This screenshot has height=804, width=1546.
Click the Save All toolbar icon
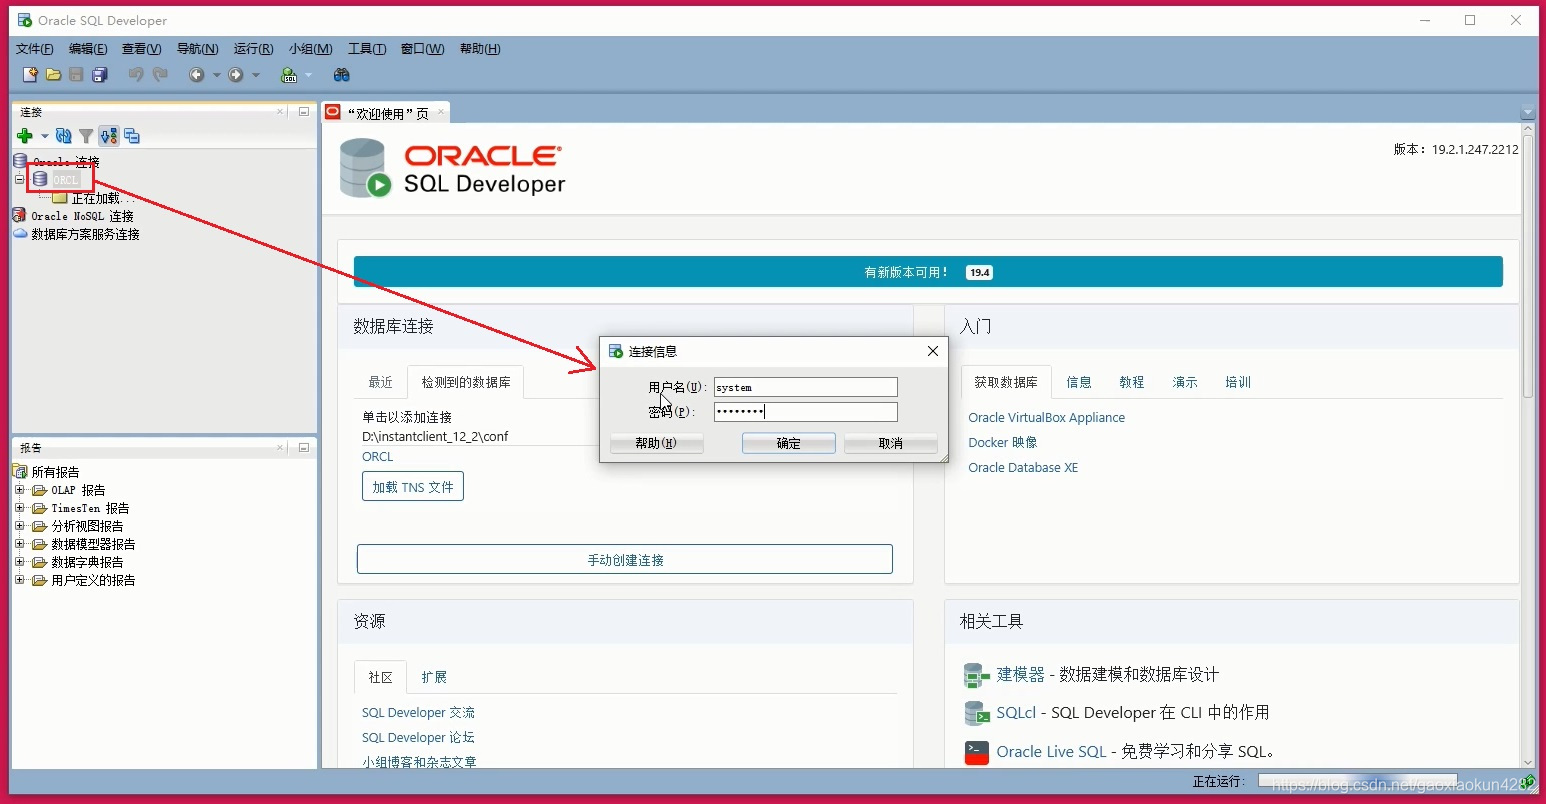point(100,75)
